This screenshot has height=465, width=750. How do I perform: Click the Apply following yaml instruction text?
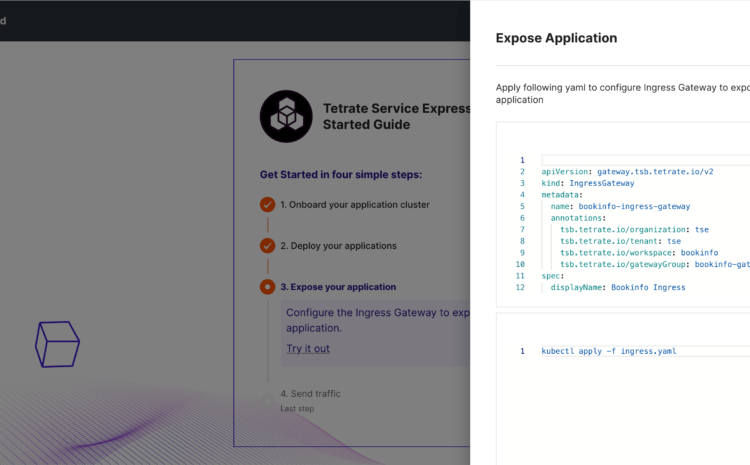[623, 93]
